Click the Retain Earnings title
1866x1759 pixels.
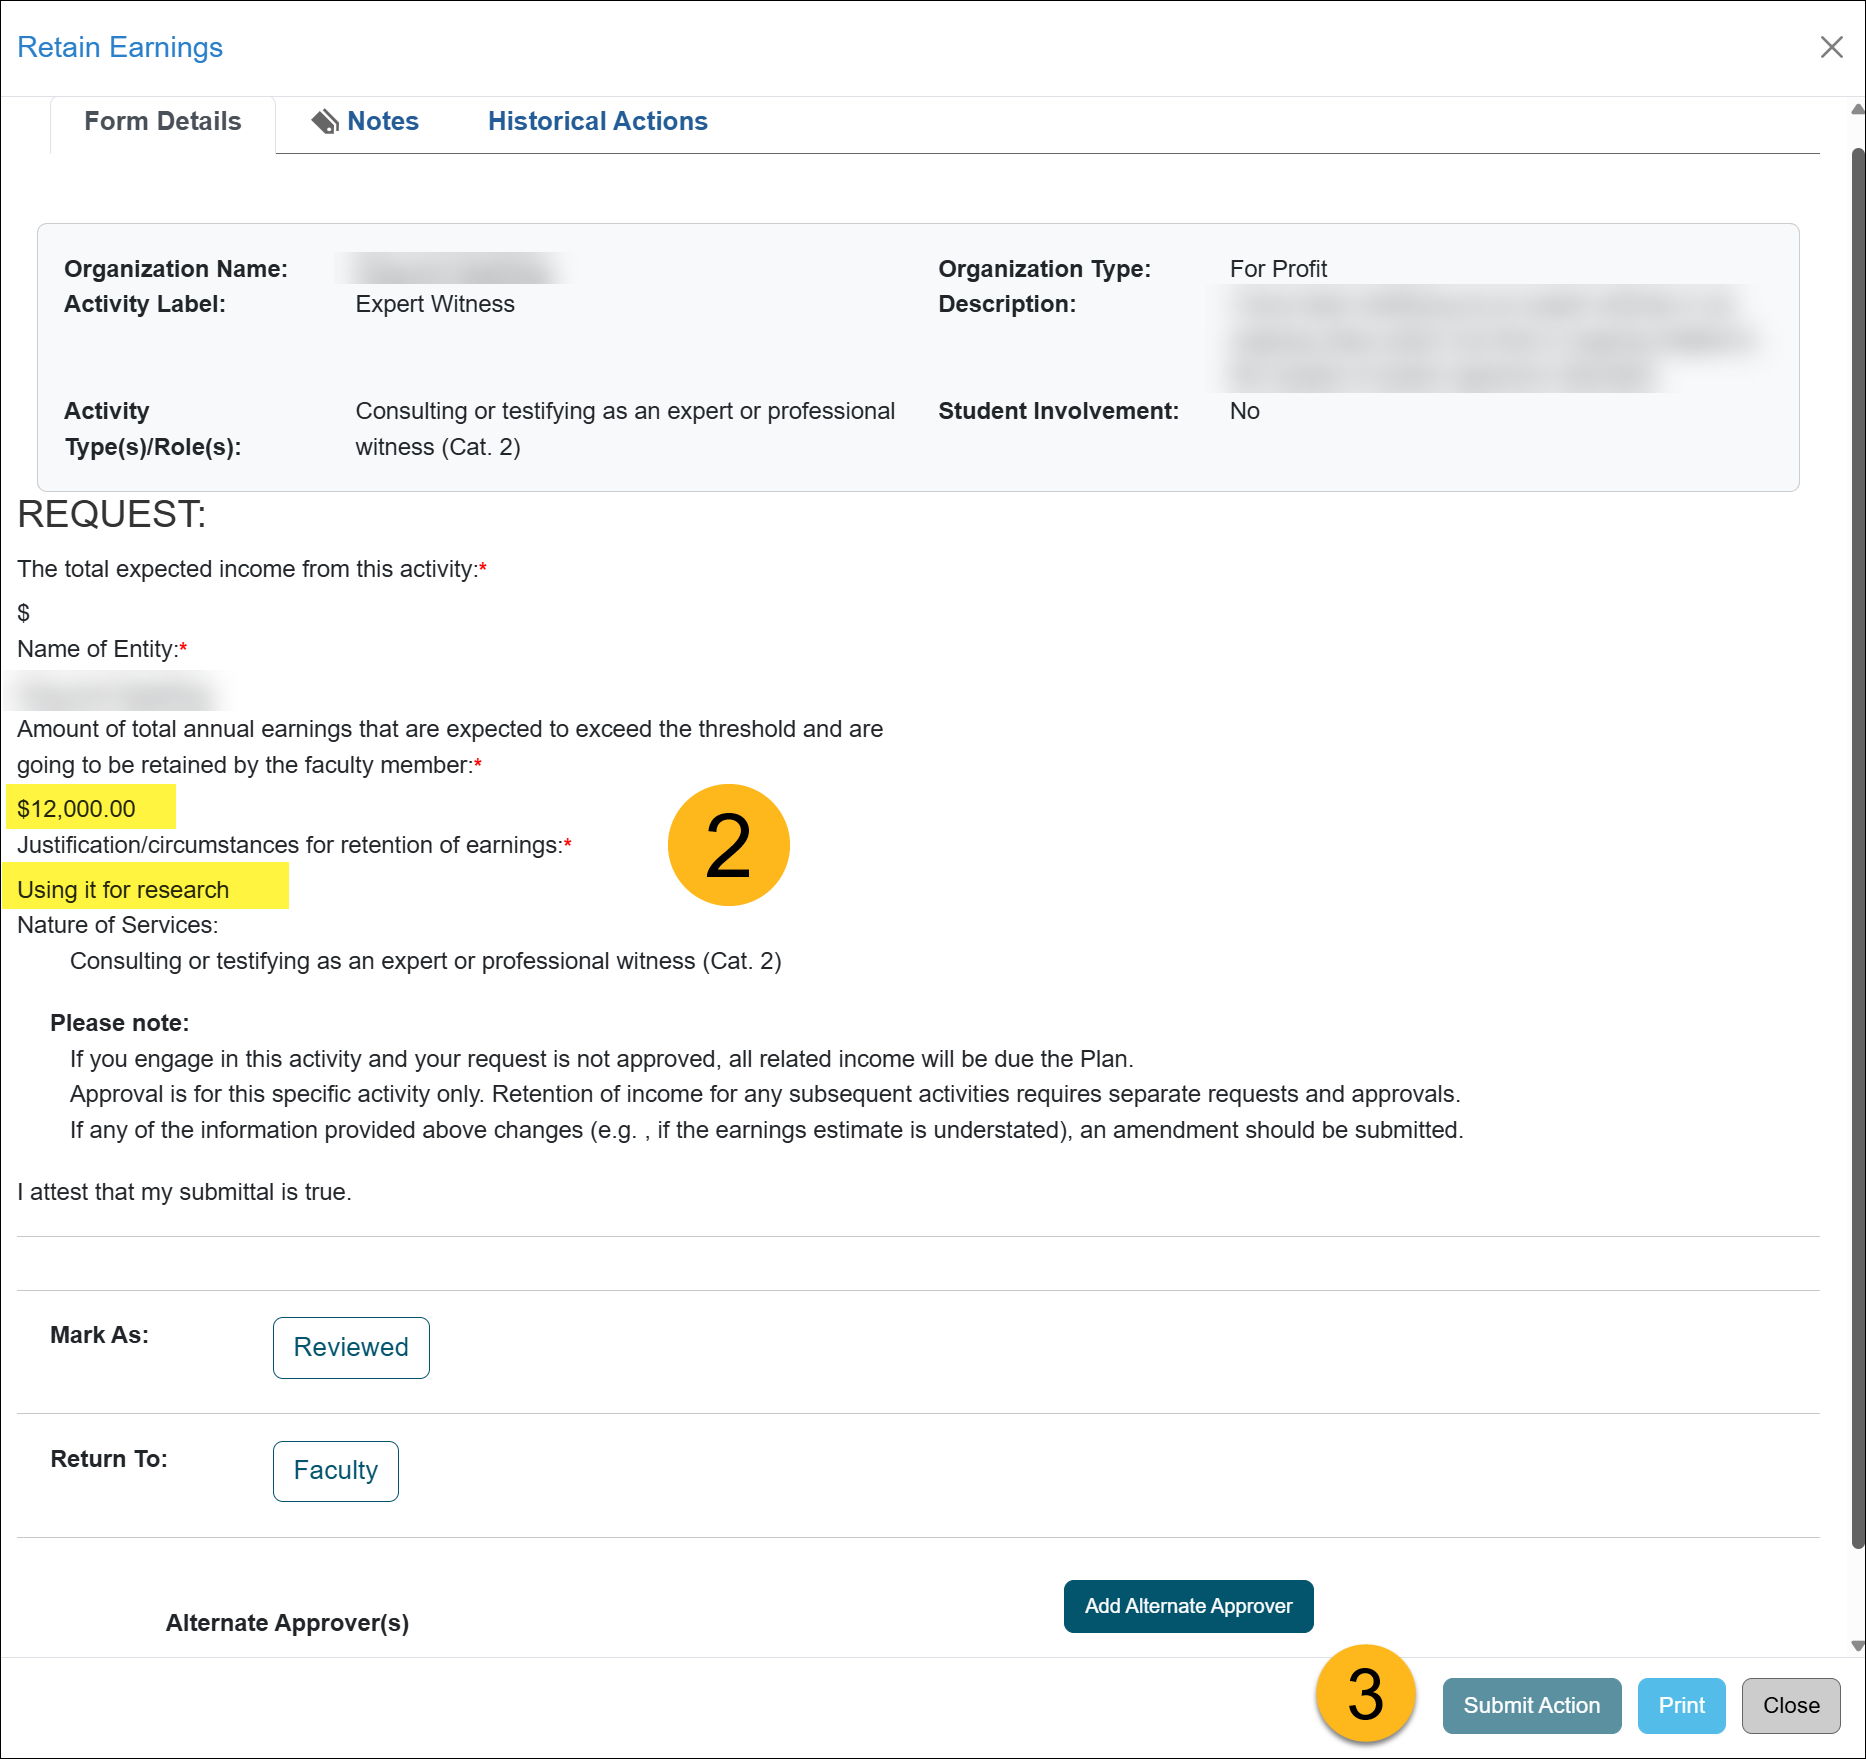pos(120,47)
